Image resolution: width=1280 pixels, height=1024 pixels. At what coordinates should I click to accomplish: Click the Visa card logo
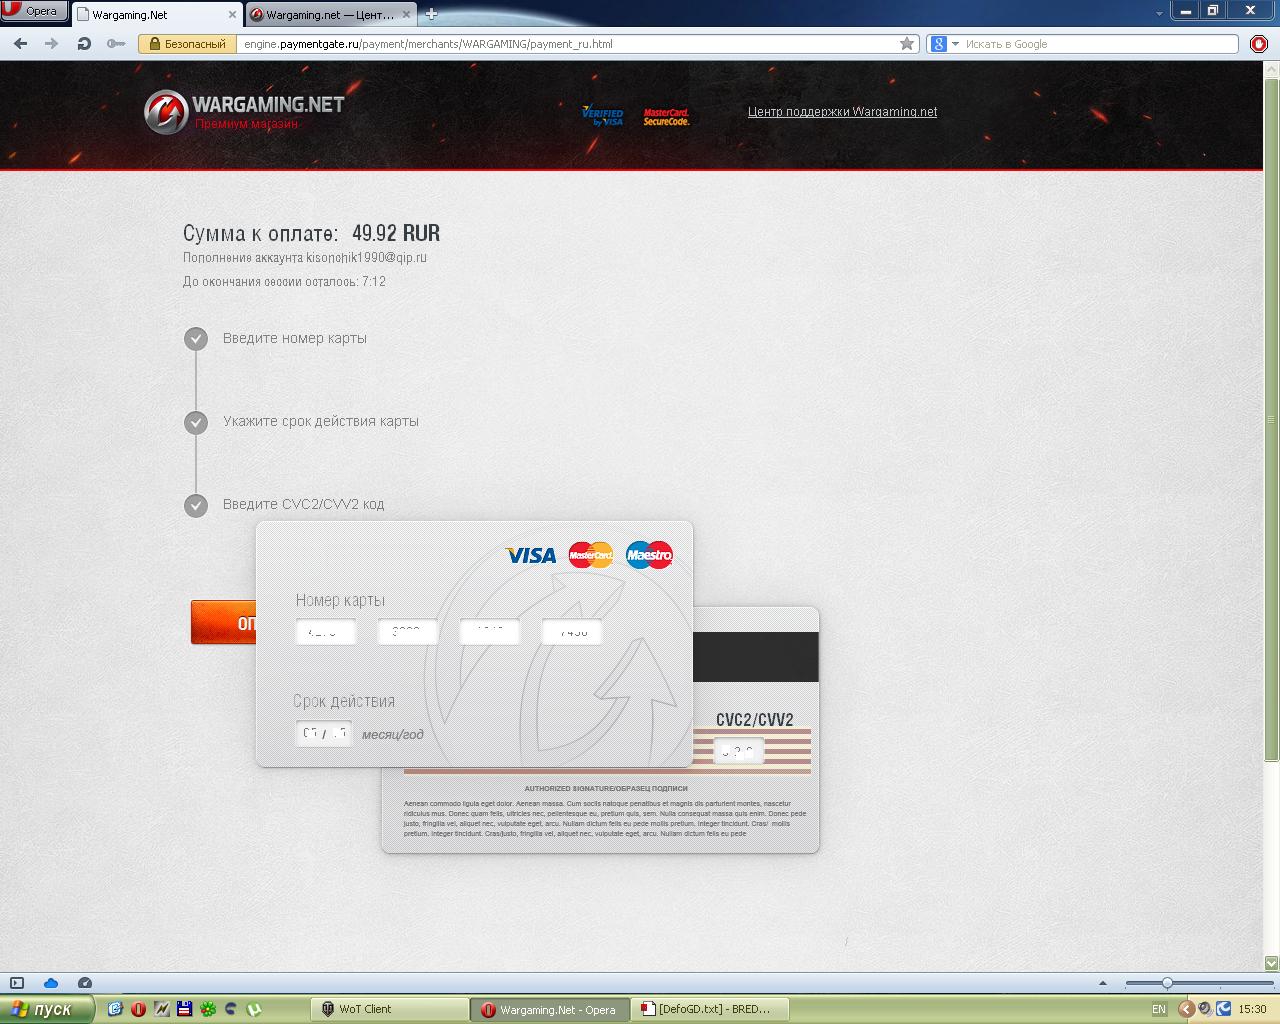click(530, 555)
